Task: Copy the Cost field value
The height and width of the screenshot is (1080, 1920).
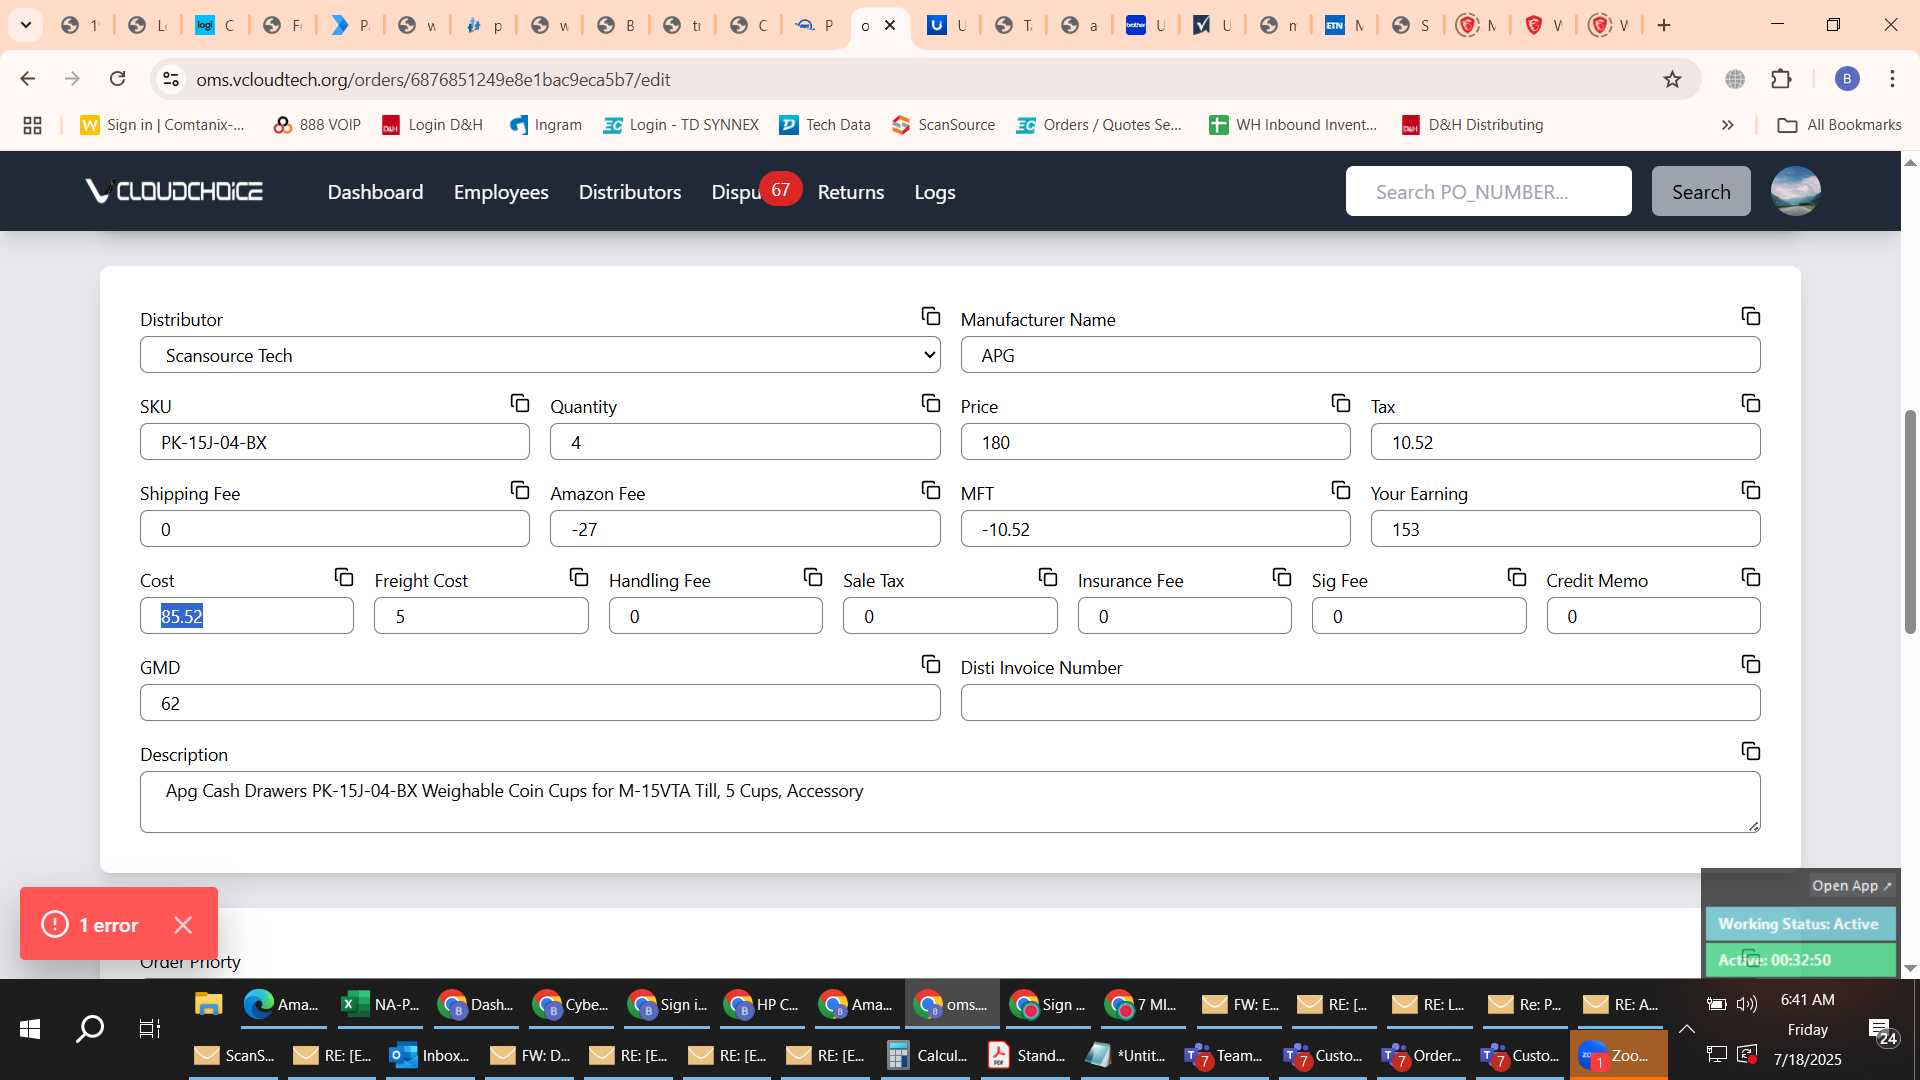Action: [x=343, y=577]
